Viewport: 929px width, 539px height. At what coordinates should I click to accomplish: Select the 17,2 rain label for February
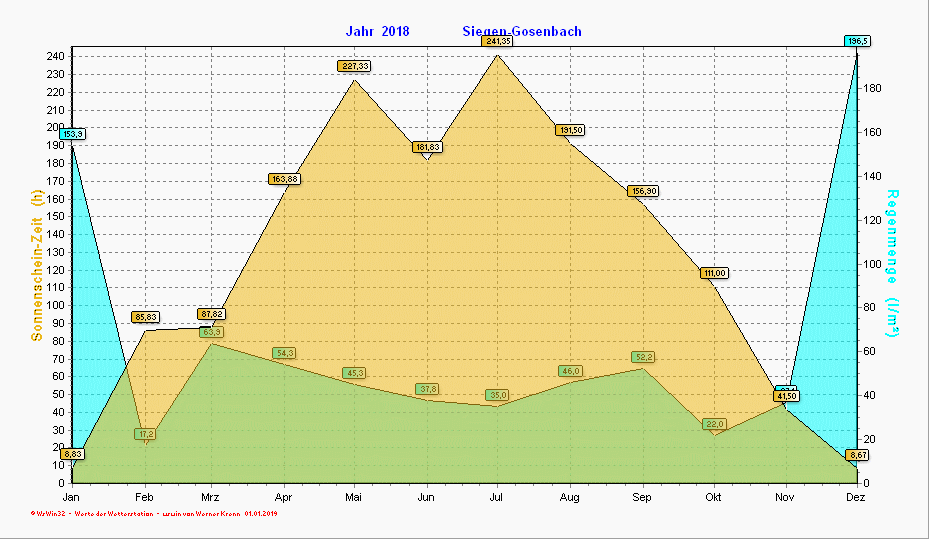click(146, 434)
